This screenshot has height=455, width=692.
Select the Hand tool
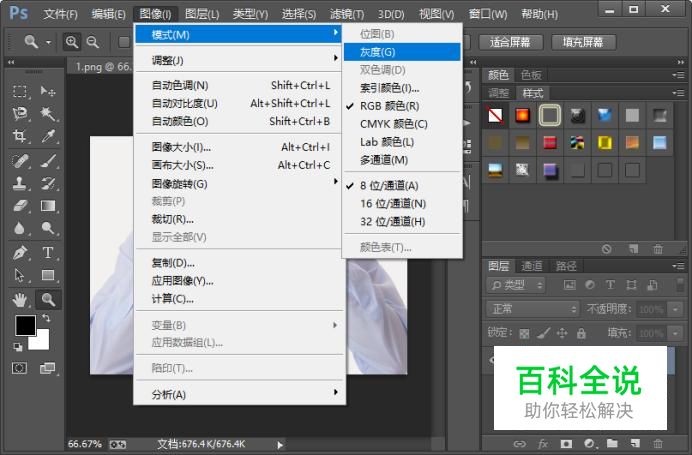(19, 300)
